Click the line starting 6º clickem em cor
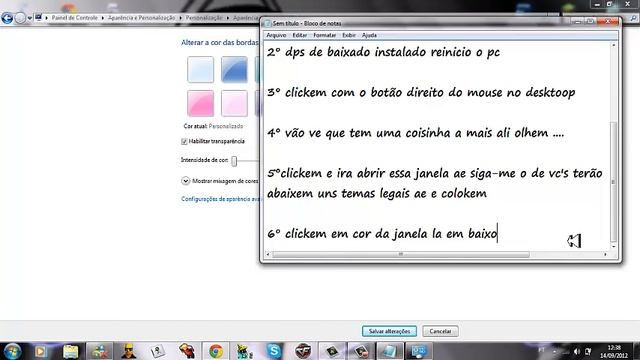This screenshot has width=640, height=360. point(382,233)
